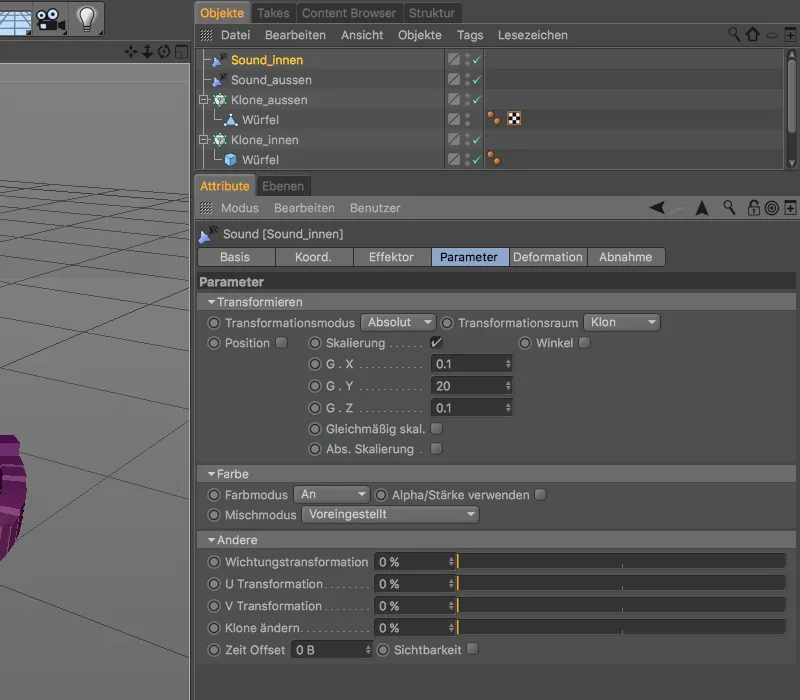Click new Attribute Manager plus icon

(x=790, y=208)
